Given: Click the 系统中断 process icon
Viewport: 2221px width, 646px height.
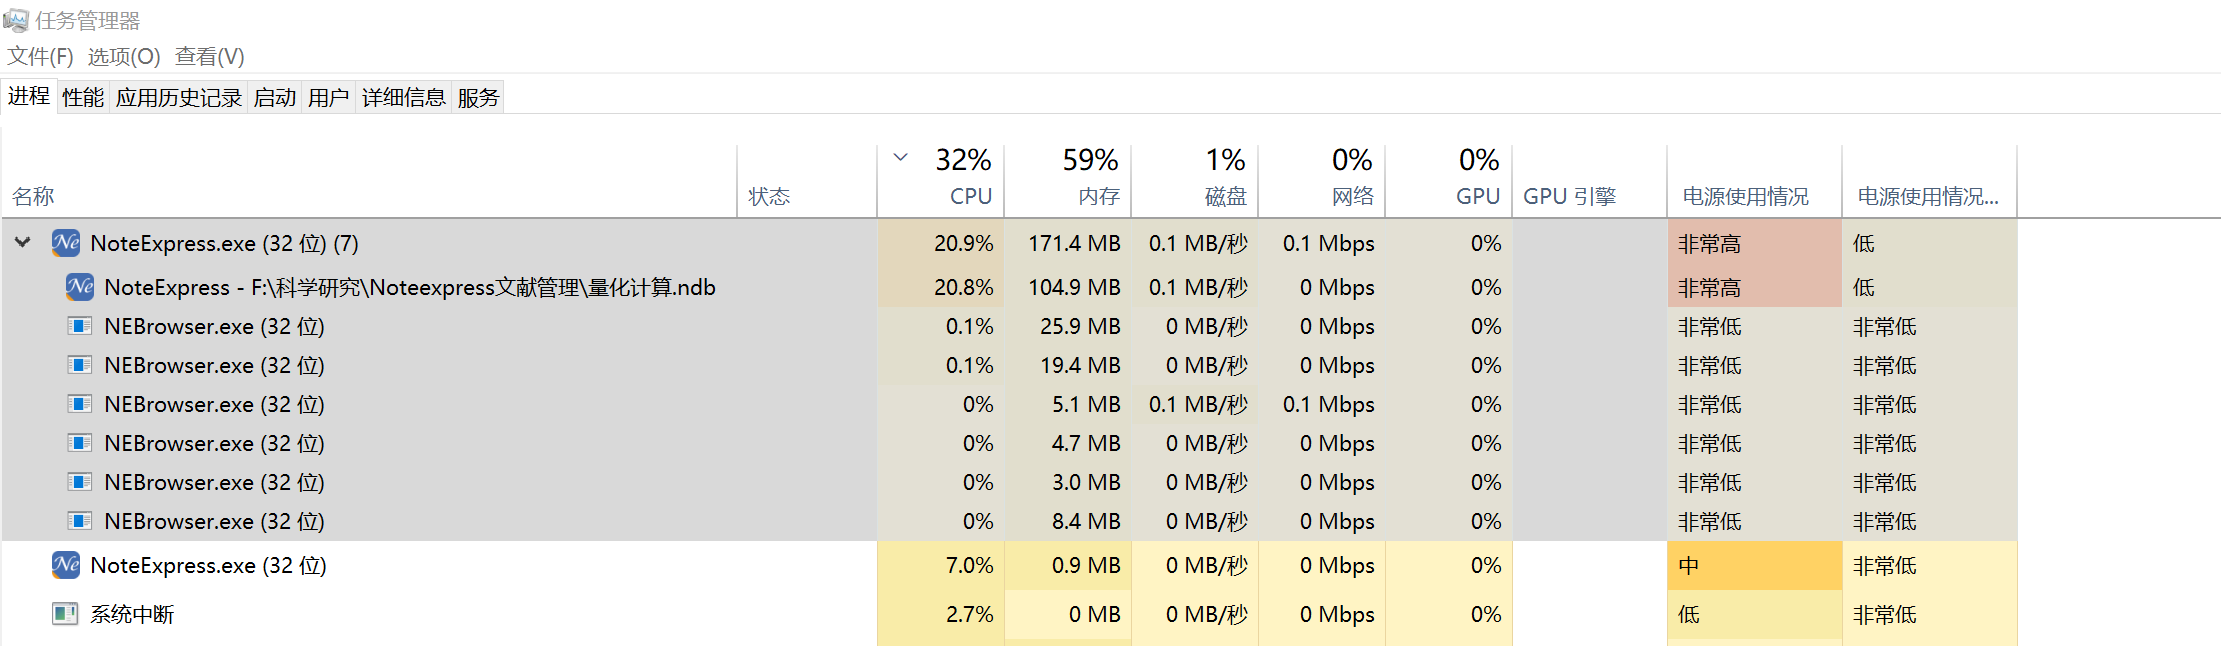Looking at the screenshot, I should click(x=66, y=614).
